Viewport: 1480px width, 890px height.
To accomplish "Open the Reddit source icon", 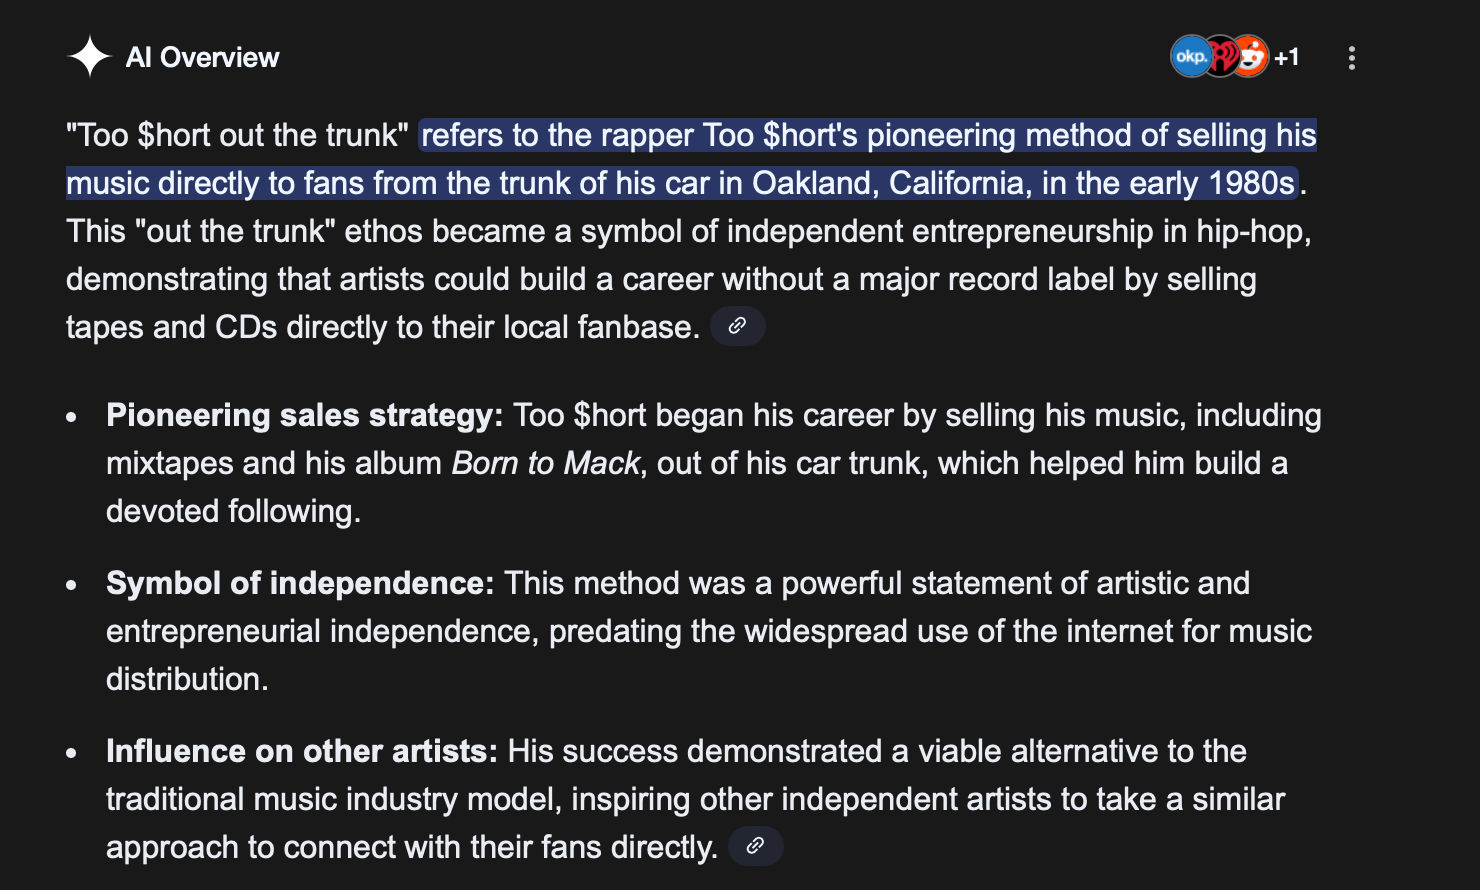I will point(1251,57).
